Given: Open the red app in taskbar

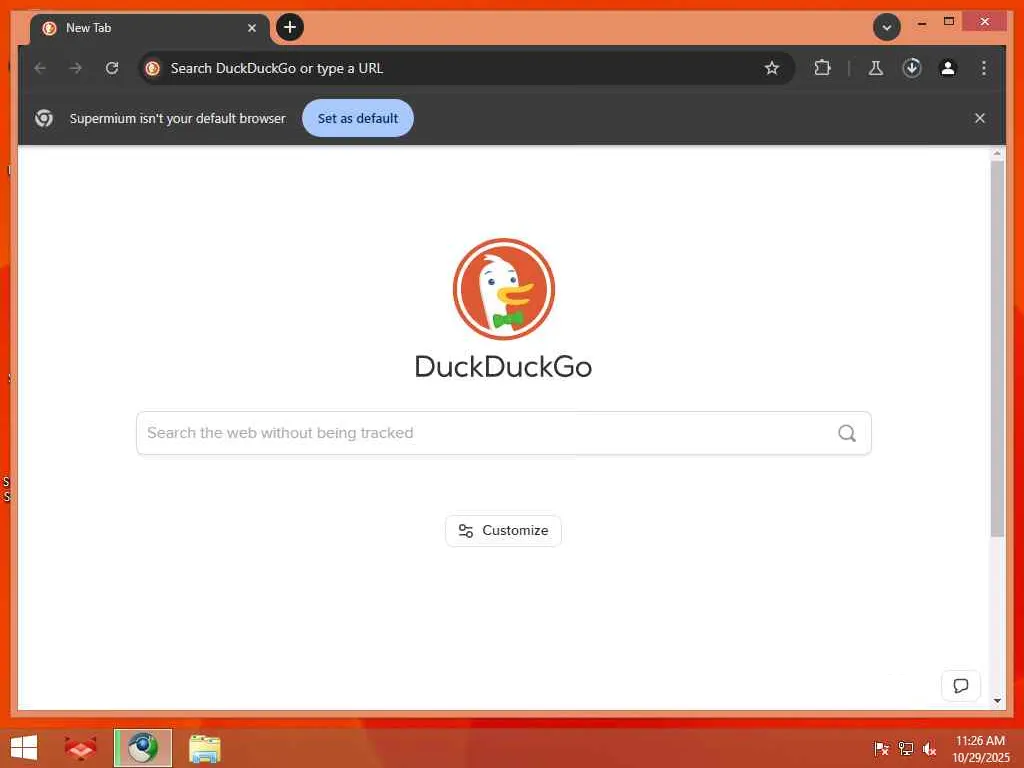Looking at the screenshot, I should (x=80, y=748).
